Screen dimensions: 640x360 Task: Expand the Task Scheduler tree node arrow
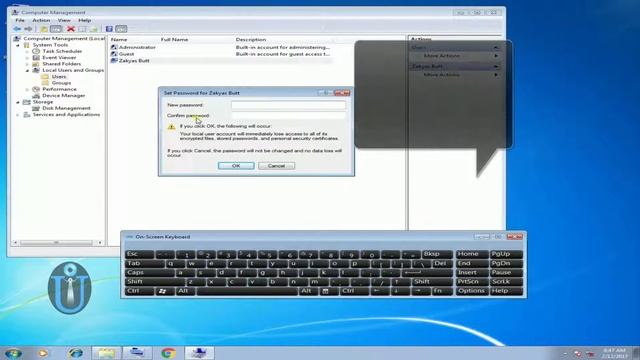[x=27, y=51]
